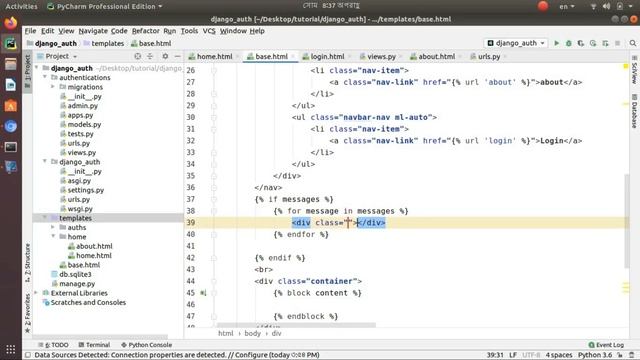Open the Database side panel

tap(634, 111)
